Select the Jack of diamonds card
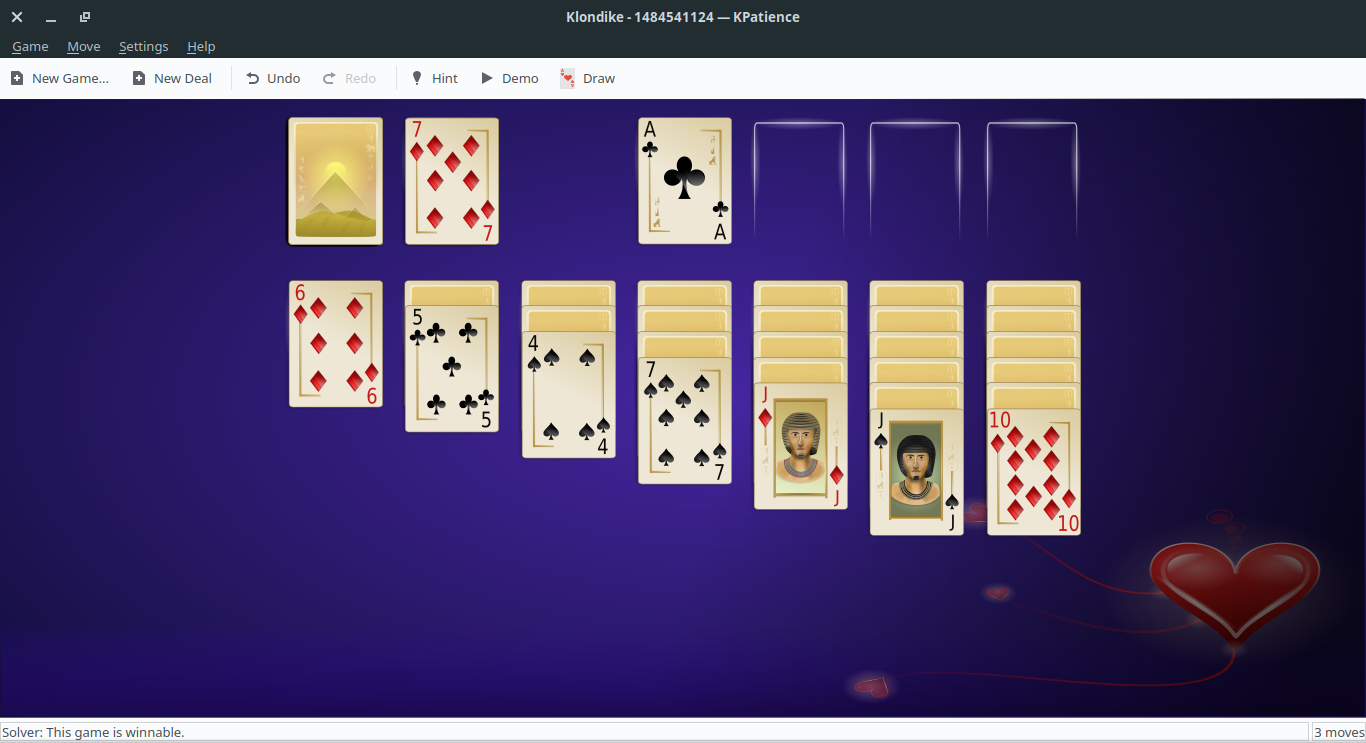Image resolution: width=1366 pixels, height=743 pixels. coord(801,446)
